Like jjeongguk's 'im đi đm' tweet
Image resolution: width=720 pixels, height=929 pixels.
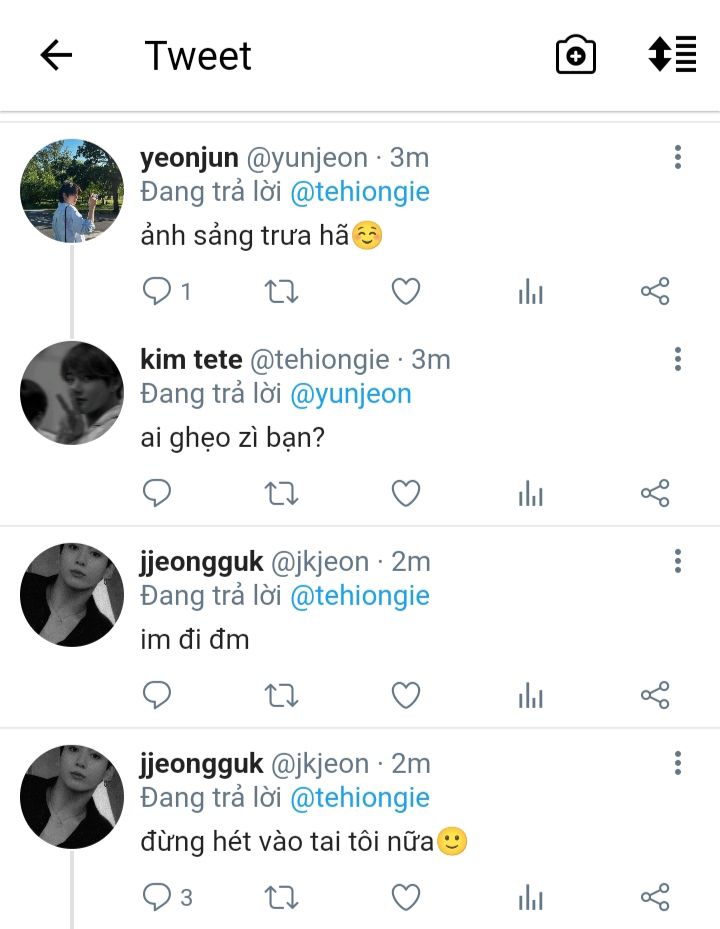tap(406, 695)
